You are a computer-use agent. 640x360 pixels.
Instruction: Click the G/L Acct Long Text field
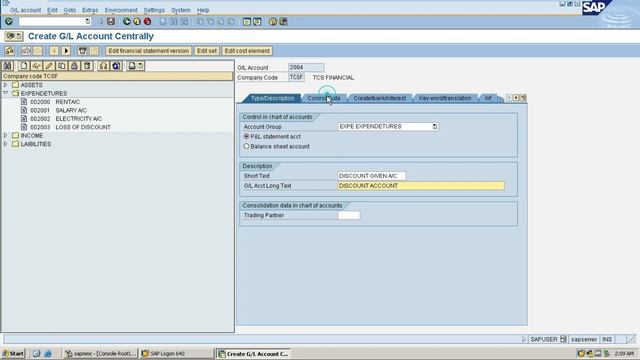421,186
